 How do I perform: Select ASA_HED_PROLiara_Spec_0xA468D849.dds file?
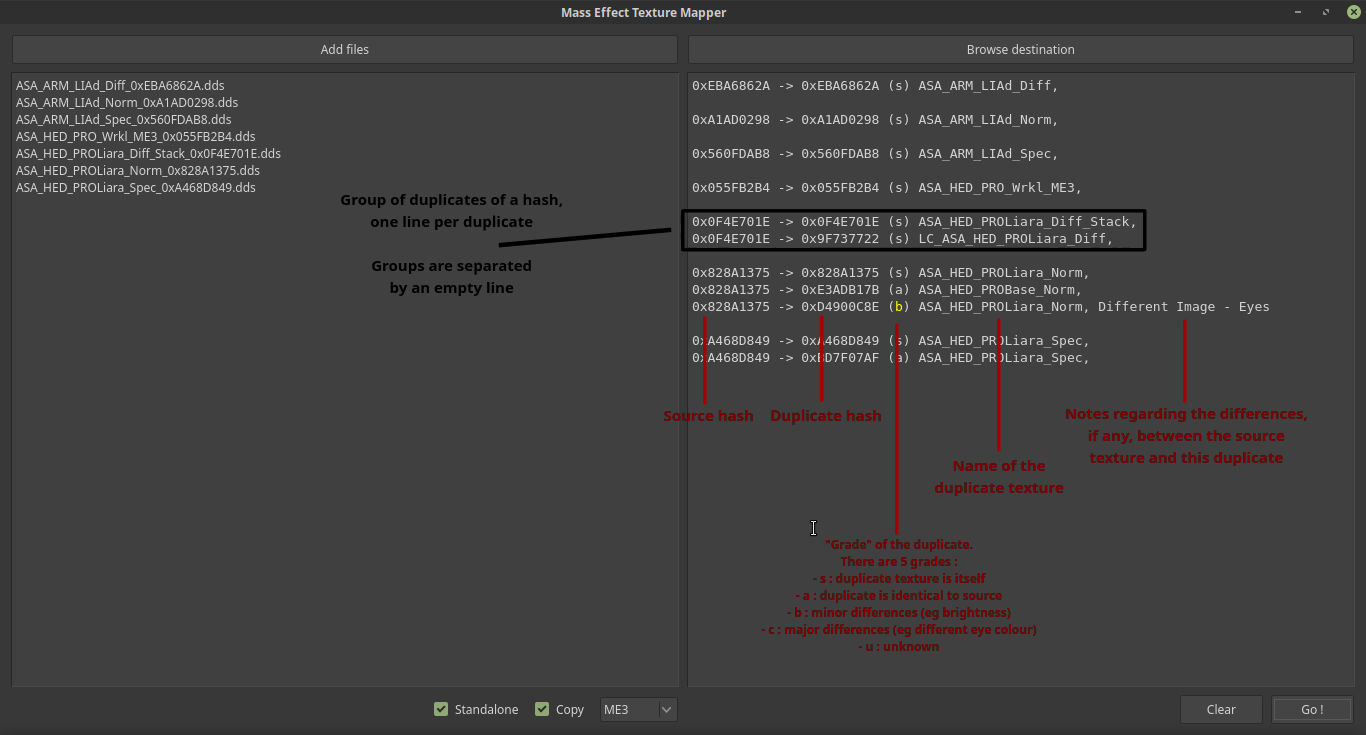tap(136, 188)
